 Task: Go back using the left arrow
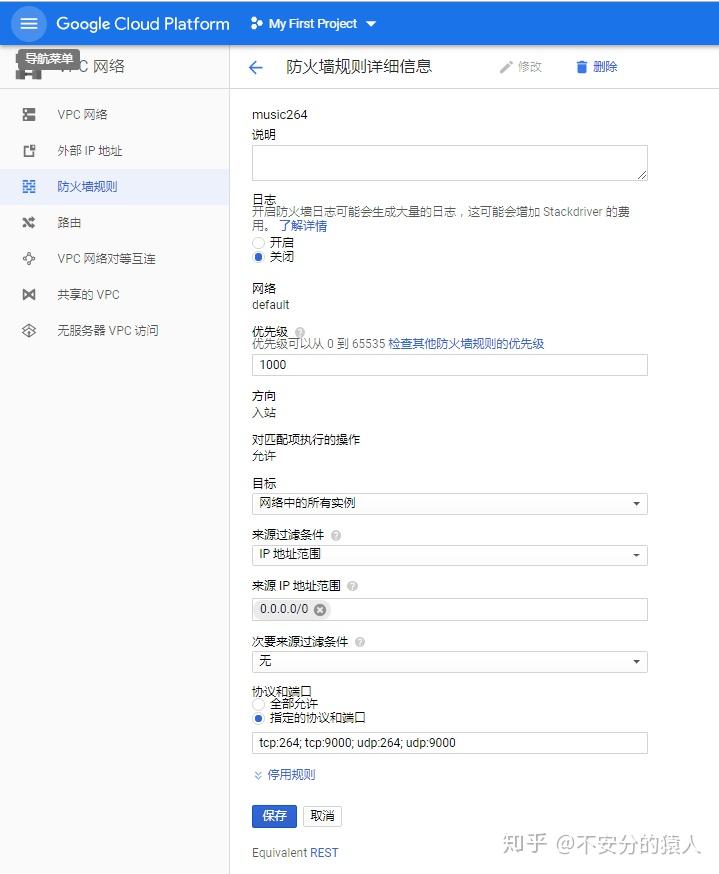click(255, 67)
